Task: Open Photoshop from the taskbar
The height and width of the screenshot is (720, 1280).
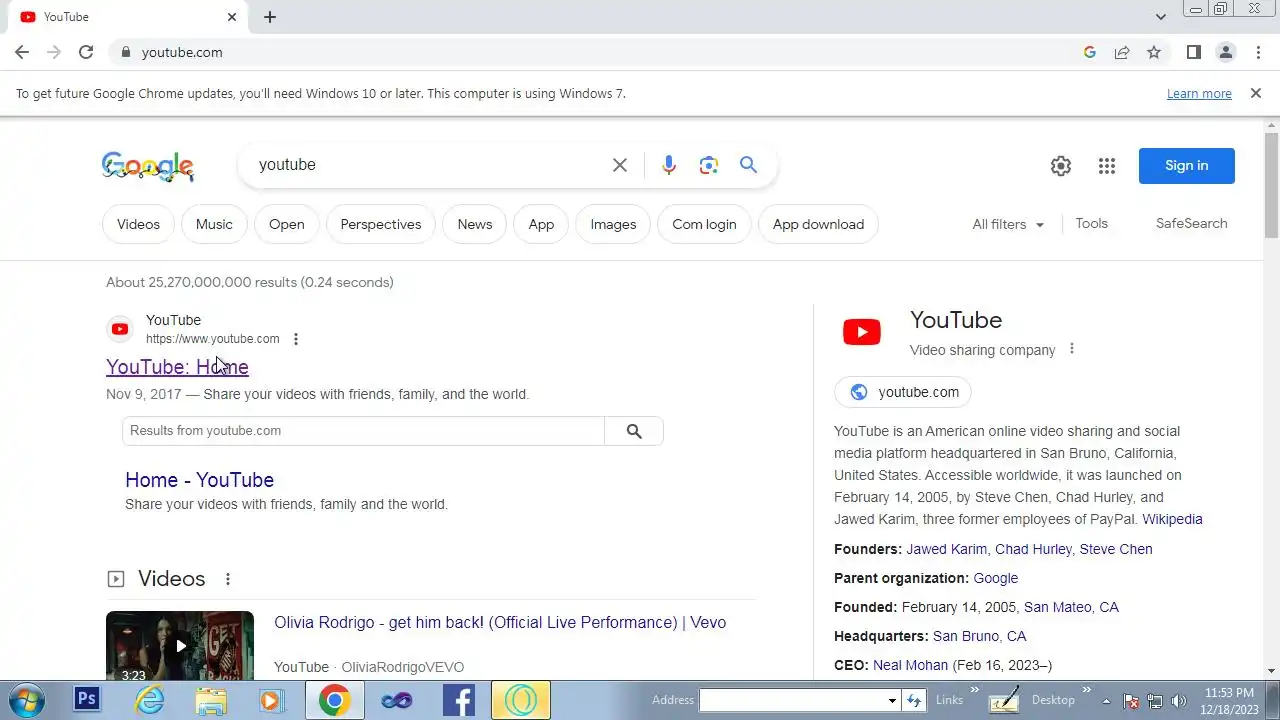Action: click(87, 700)
